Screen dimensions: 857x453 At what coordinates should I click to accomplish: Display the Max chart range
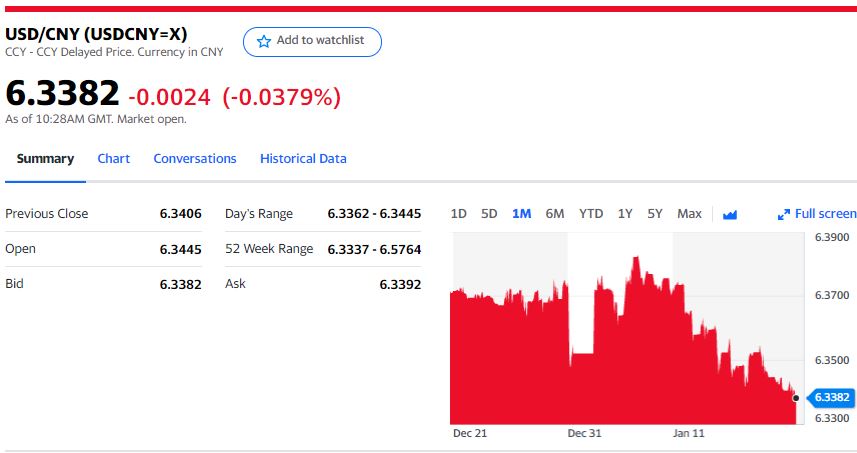click(689, 213)
